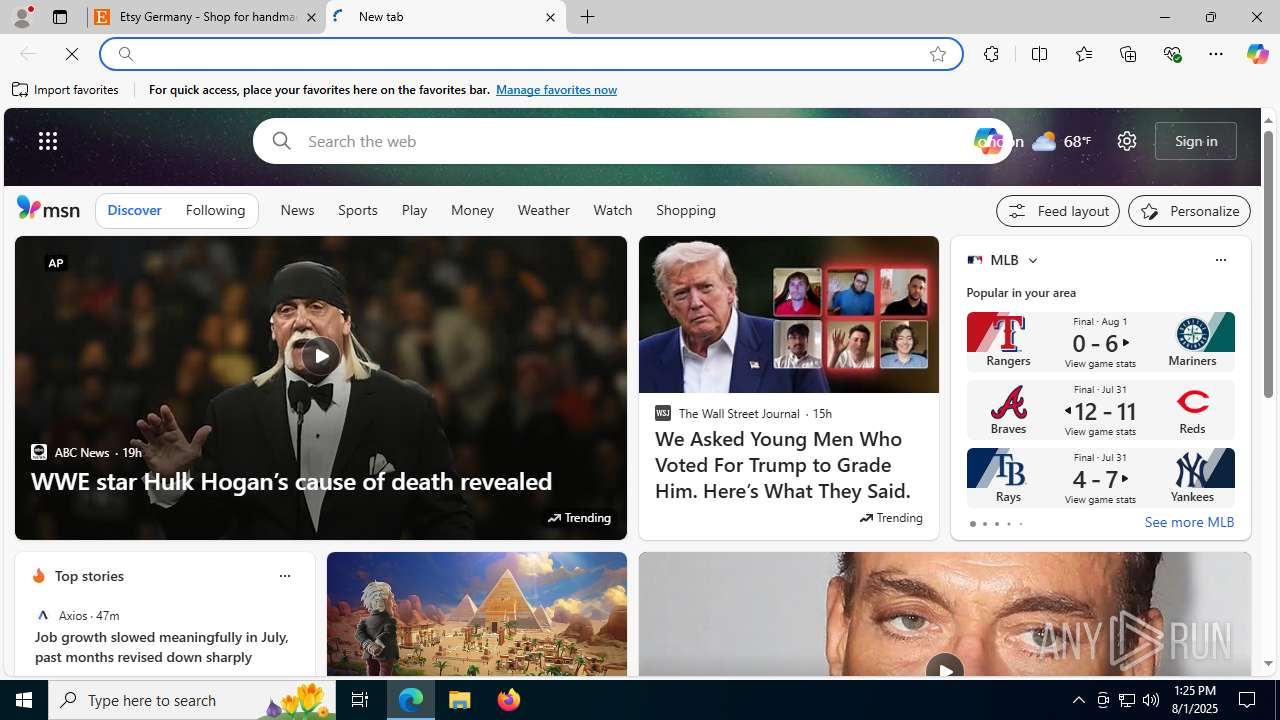1280x720 pixels.
Task: Open the 68°F weather widget
Action: point(1061,141)
